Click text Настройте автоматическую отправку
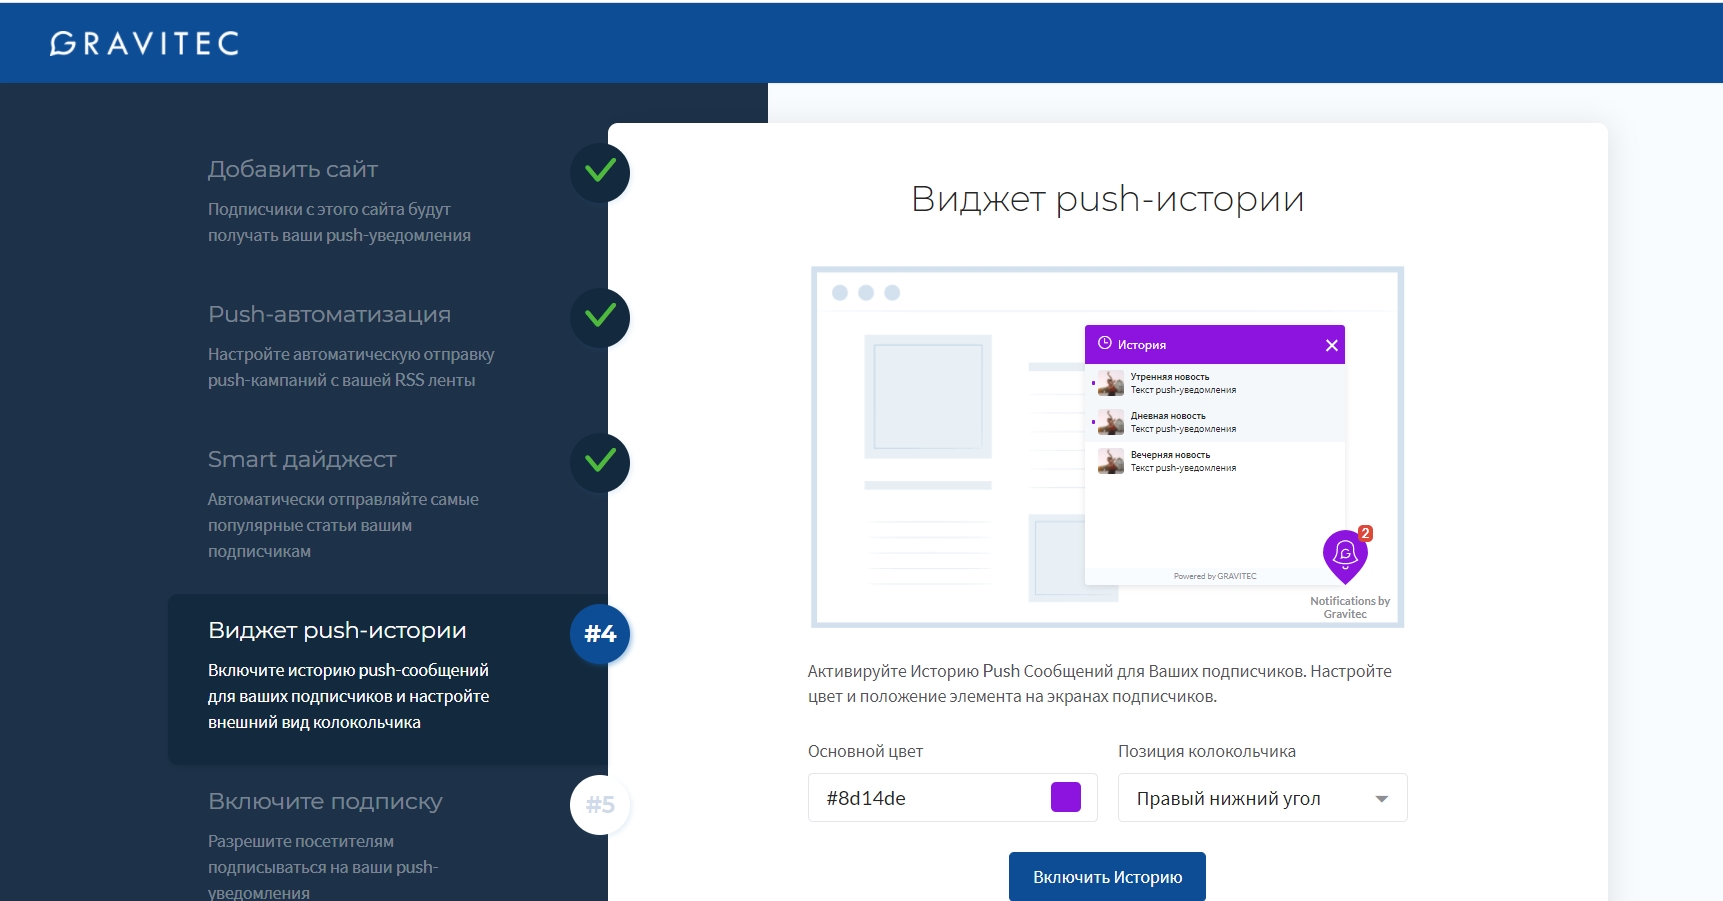The width and height of the screenshot is (1723, 901). (351, 354)
